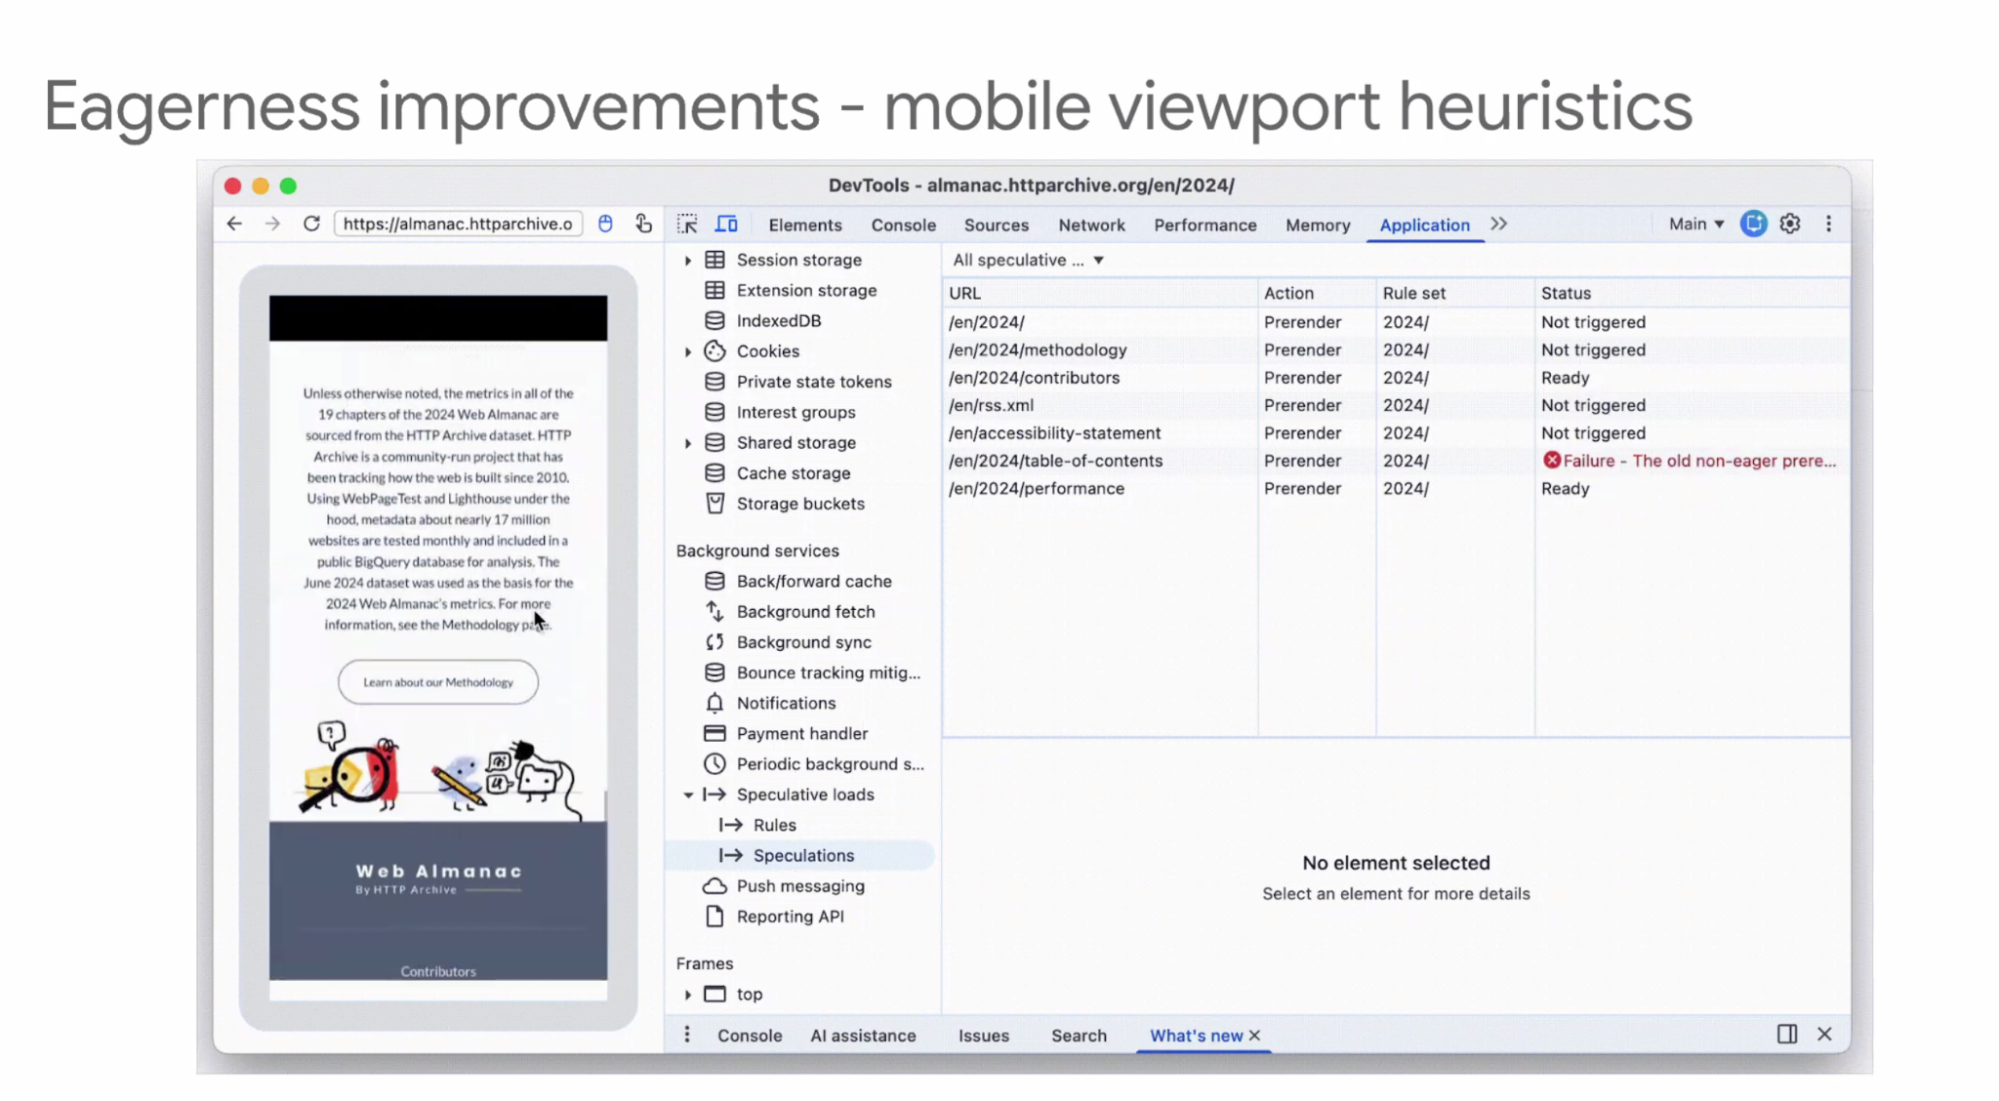The height and width of the screenshot is (1101, 1999).
Task: Collapse the Speculative loads section
Action: (x=688, y=795)
